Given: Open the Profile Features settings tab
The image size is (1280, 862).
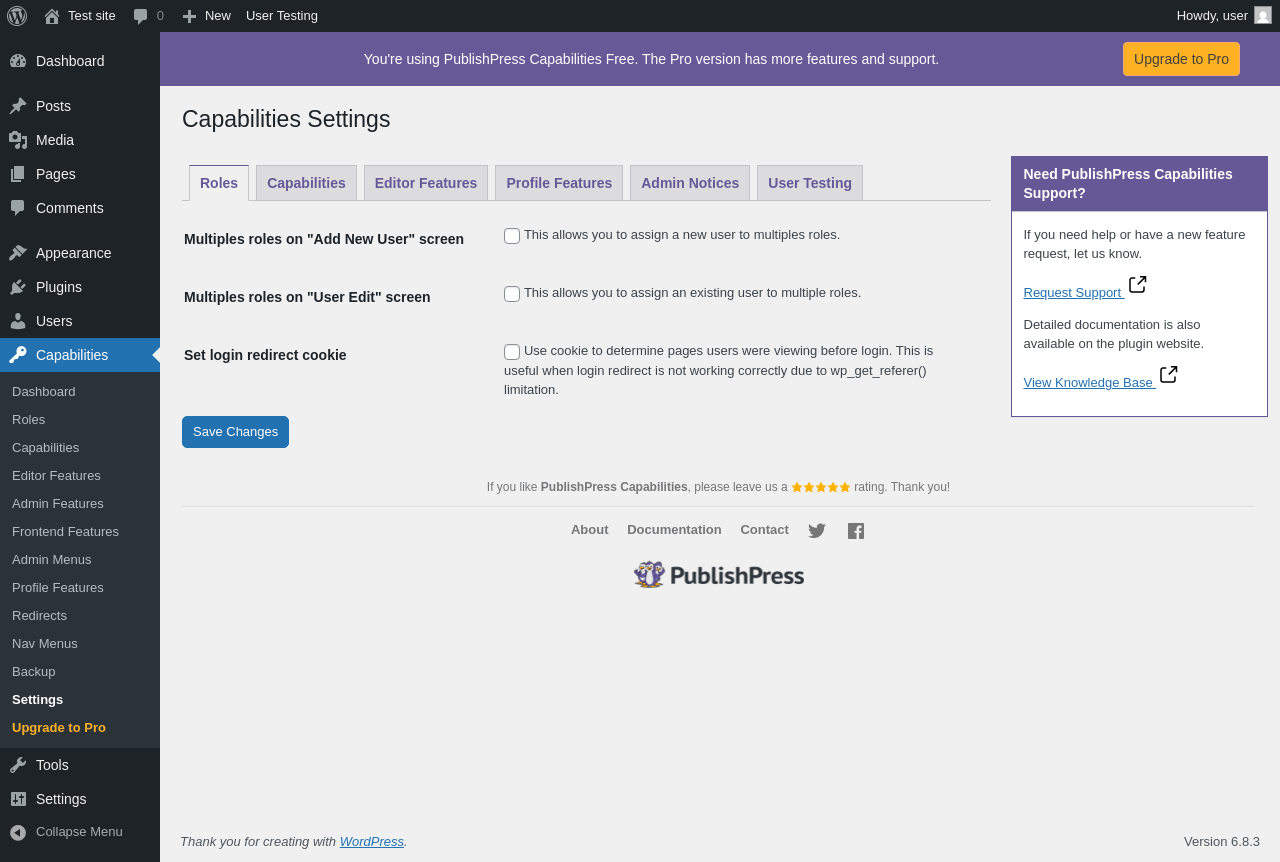Looking at the screenshot, I should point(559,183).
